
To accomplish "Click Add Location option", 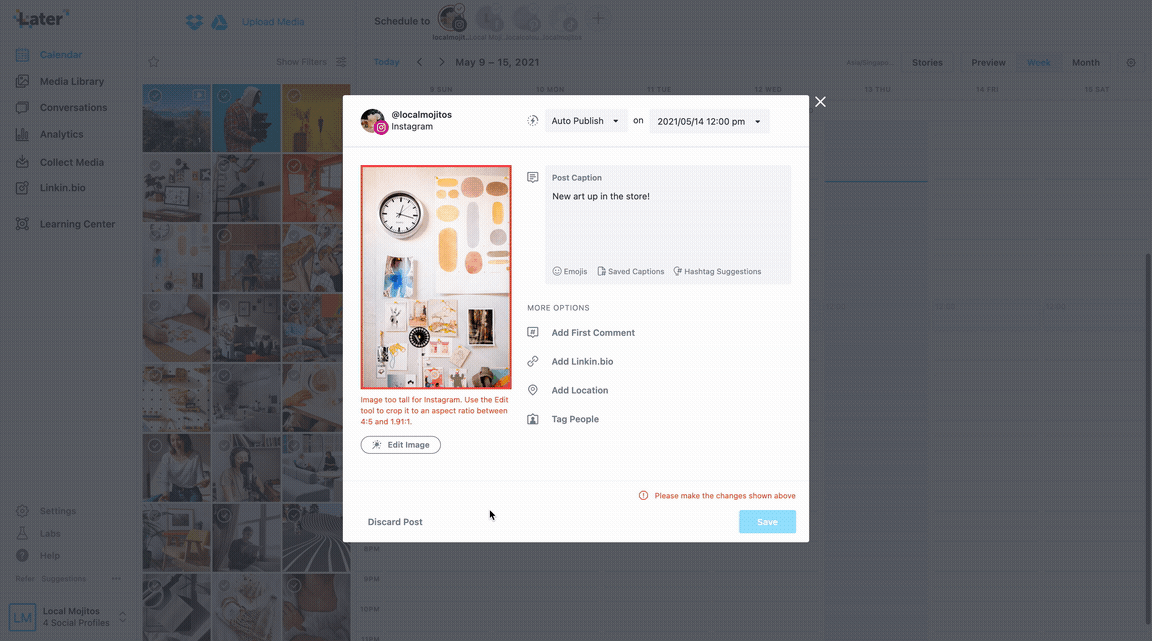I will [580, 390].
